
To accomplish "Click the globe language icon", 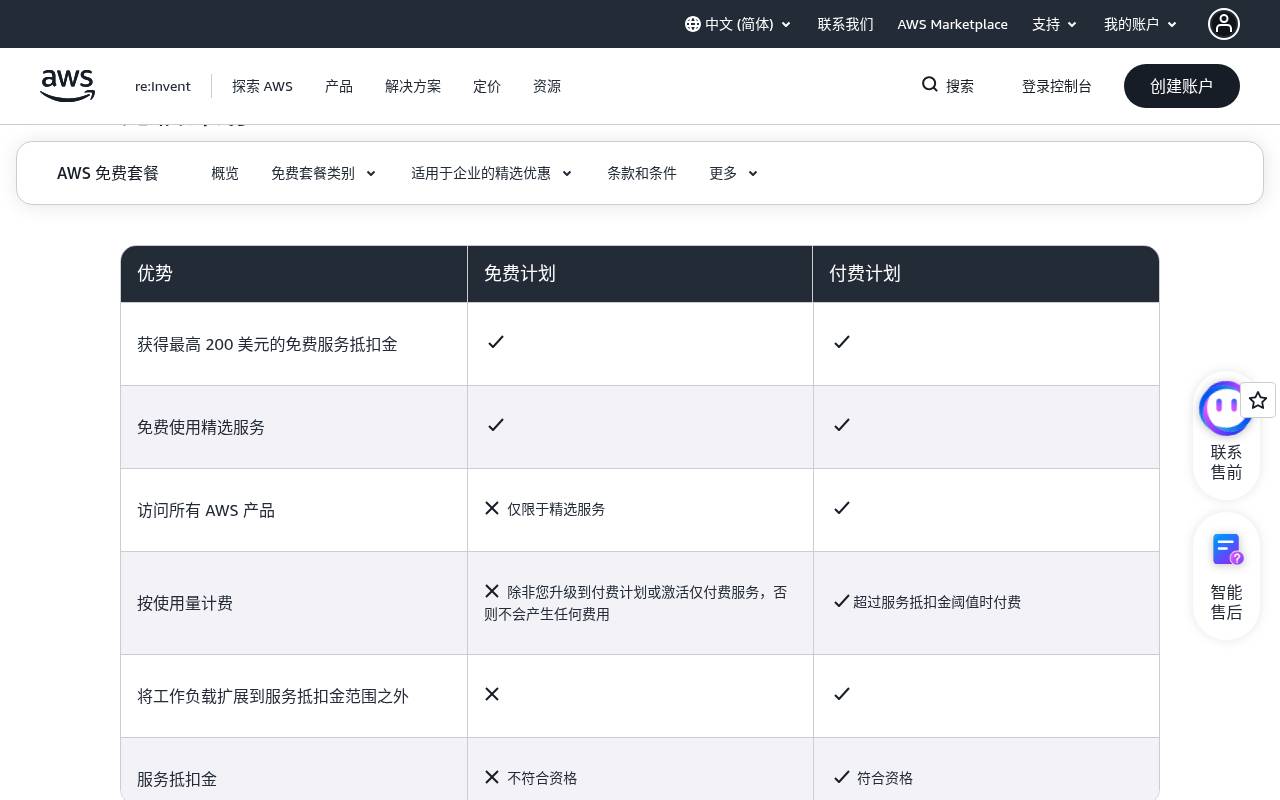I will click(693, 24).
